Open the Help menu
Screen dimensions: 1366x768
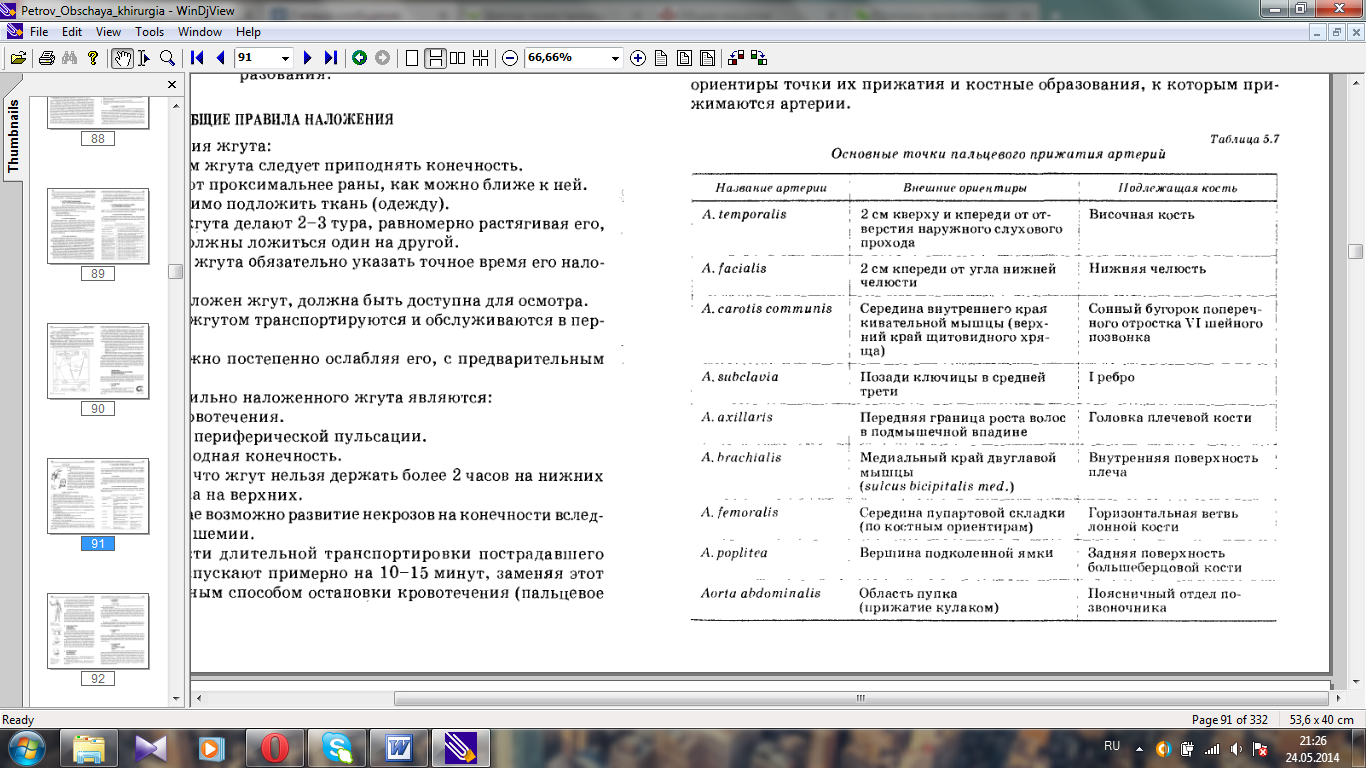[x=248, y=32]
